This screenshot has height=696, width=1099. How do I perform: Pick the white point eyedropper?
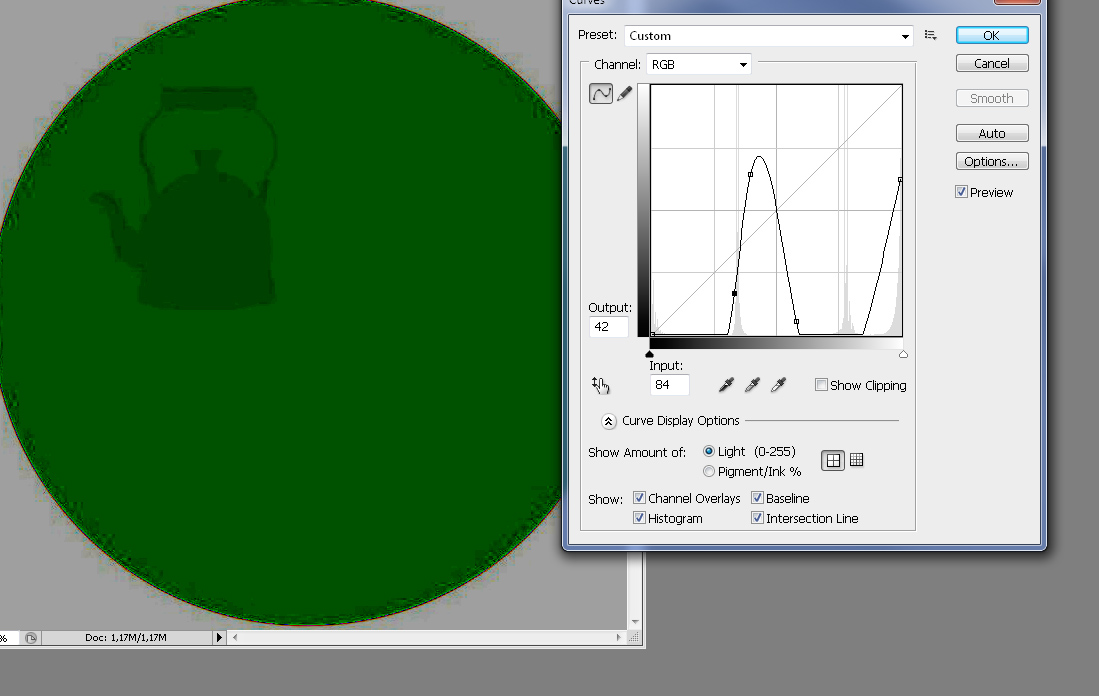click(778, 385)
